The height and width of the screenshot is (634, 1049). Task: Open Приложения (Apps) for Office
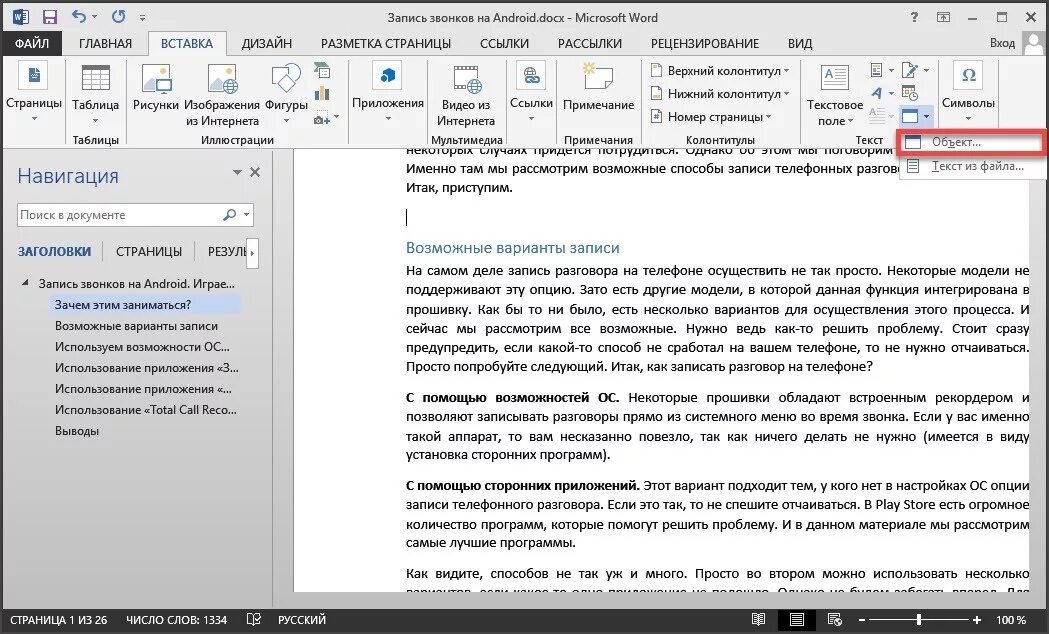tap(388, 92)
